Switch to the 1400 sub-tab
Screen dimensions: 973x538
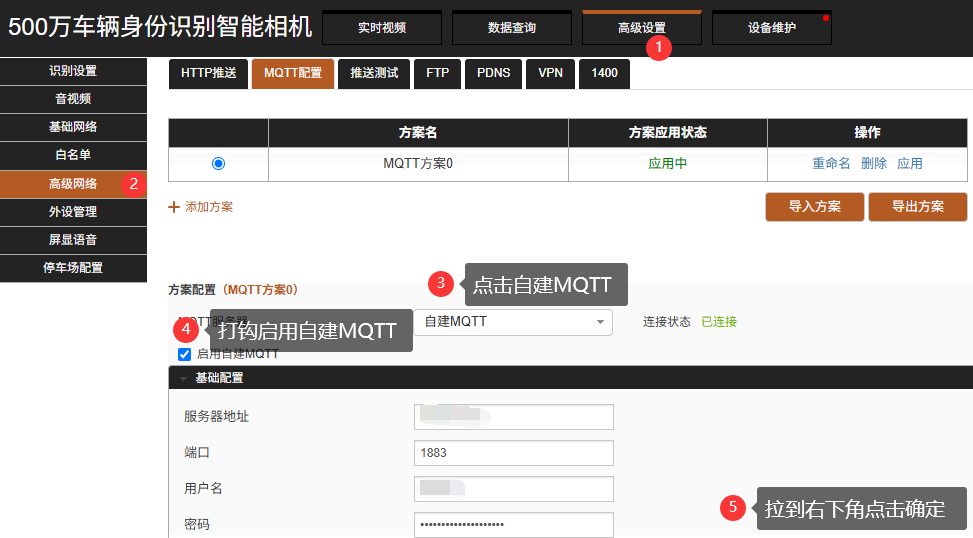(x=604, y=73)
